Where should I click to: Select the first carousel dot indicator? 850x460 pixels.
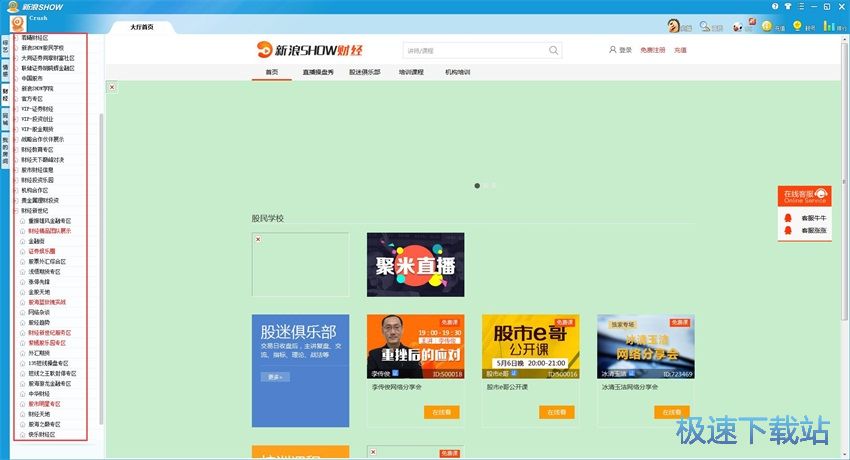pos(477,186)
